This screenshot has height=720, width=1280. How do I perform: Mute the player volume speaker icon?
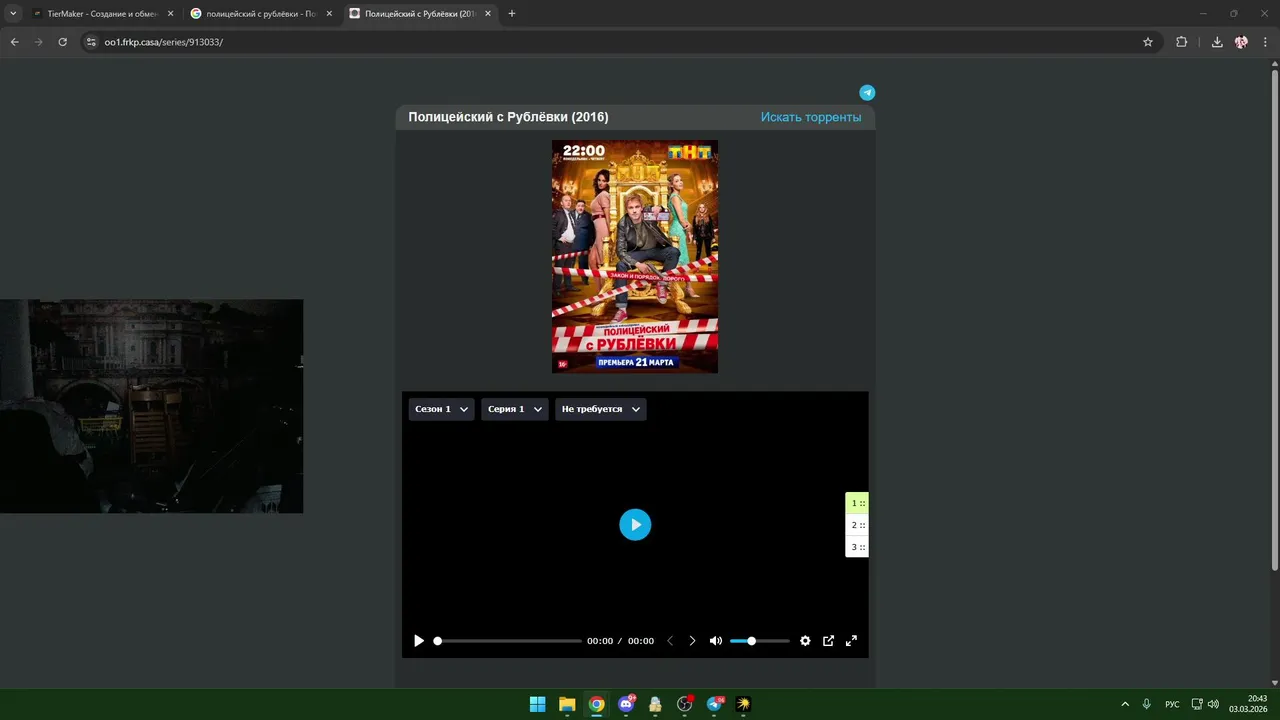click(x=716, y=641)
